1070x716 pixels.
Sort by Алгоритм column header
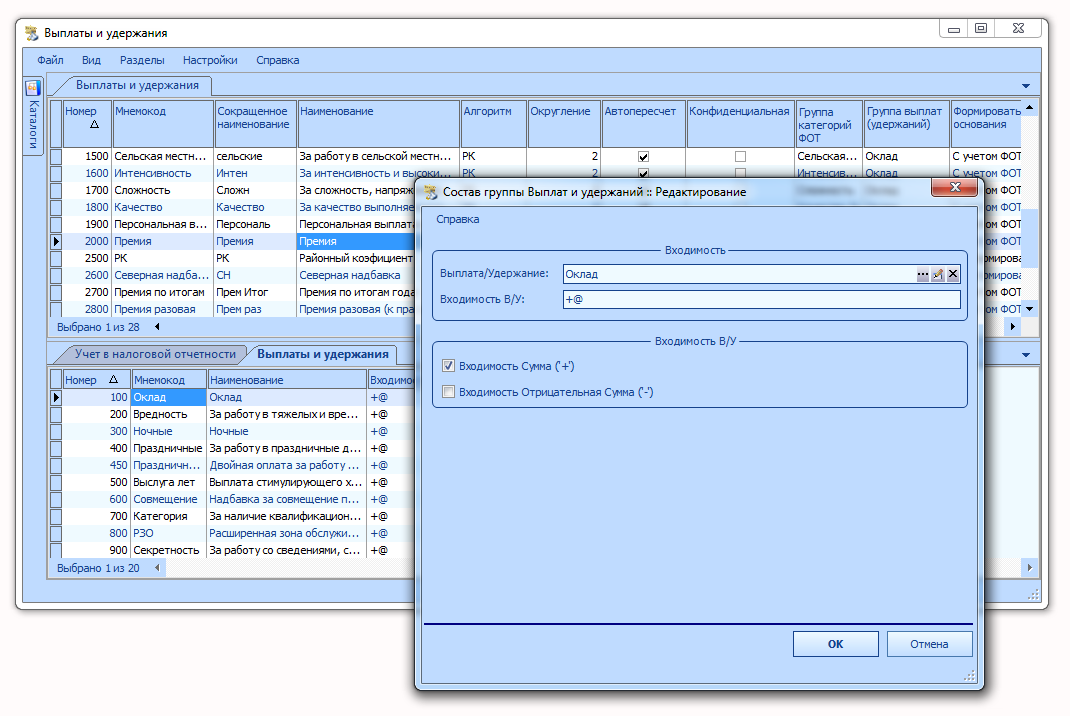[x=493, y=124]
